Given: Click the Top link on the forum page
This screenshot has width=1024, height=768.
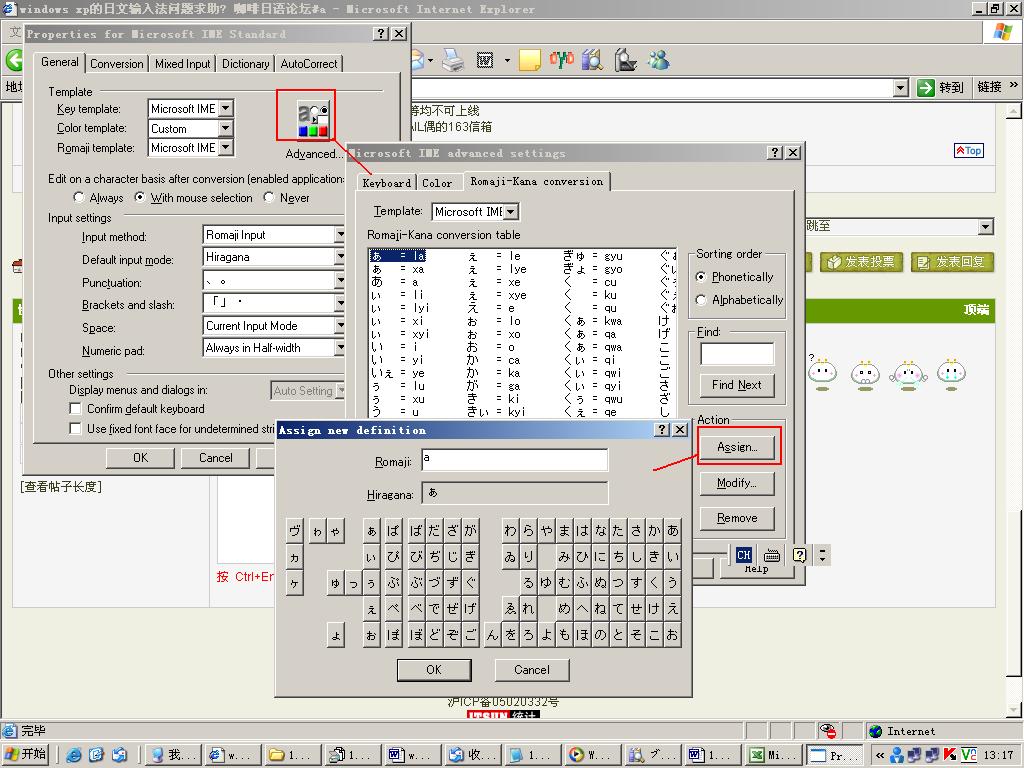Looking at the screenshot, I should (969, 151).
